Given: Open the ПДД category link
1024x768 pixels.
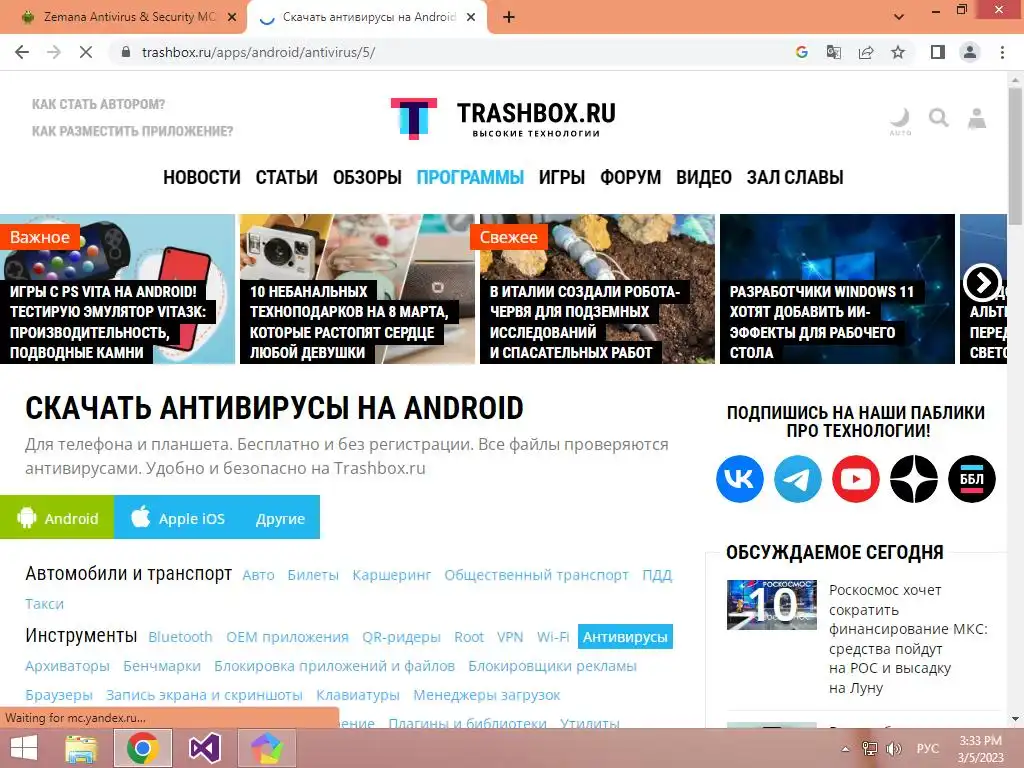Looking at the screenshot, I should tap(657, 575).
